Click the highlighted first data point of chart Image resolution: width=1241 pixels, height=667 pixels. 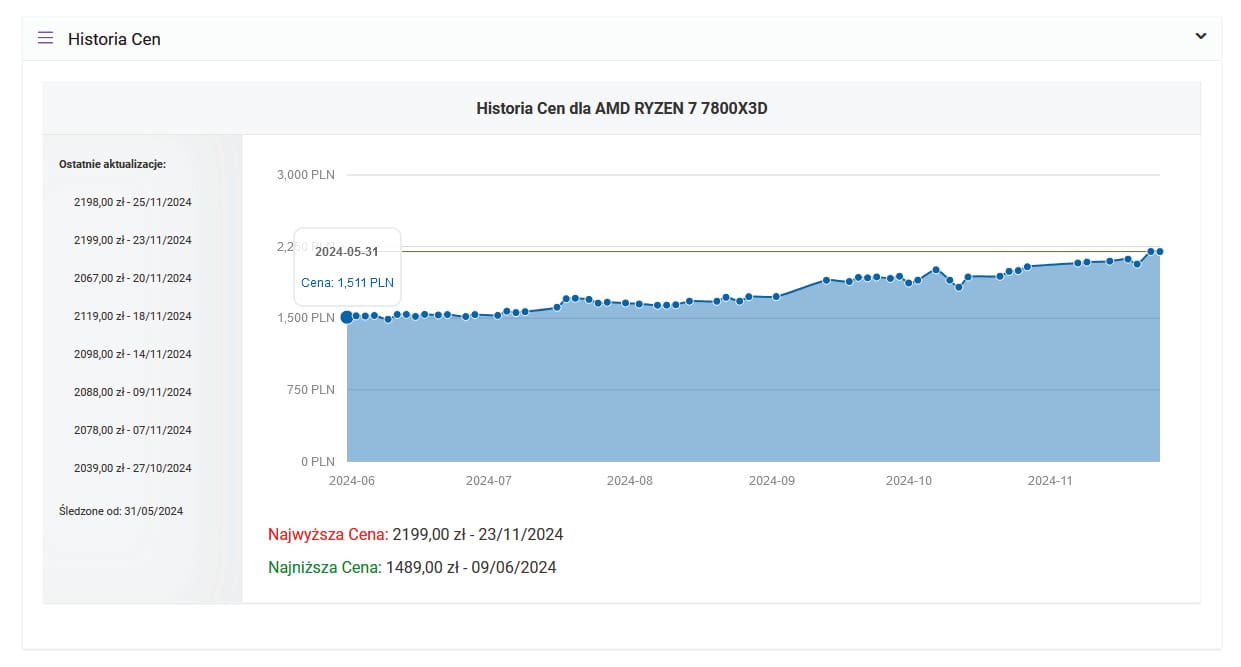[x=347, y=317]
